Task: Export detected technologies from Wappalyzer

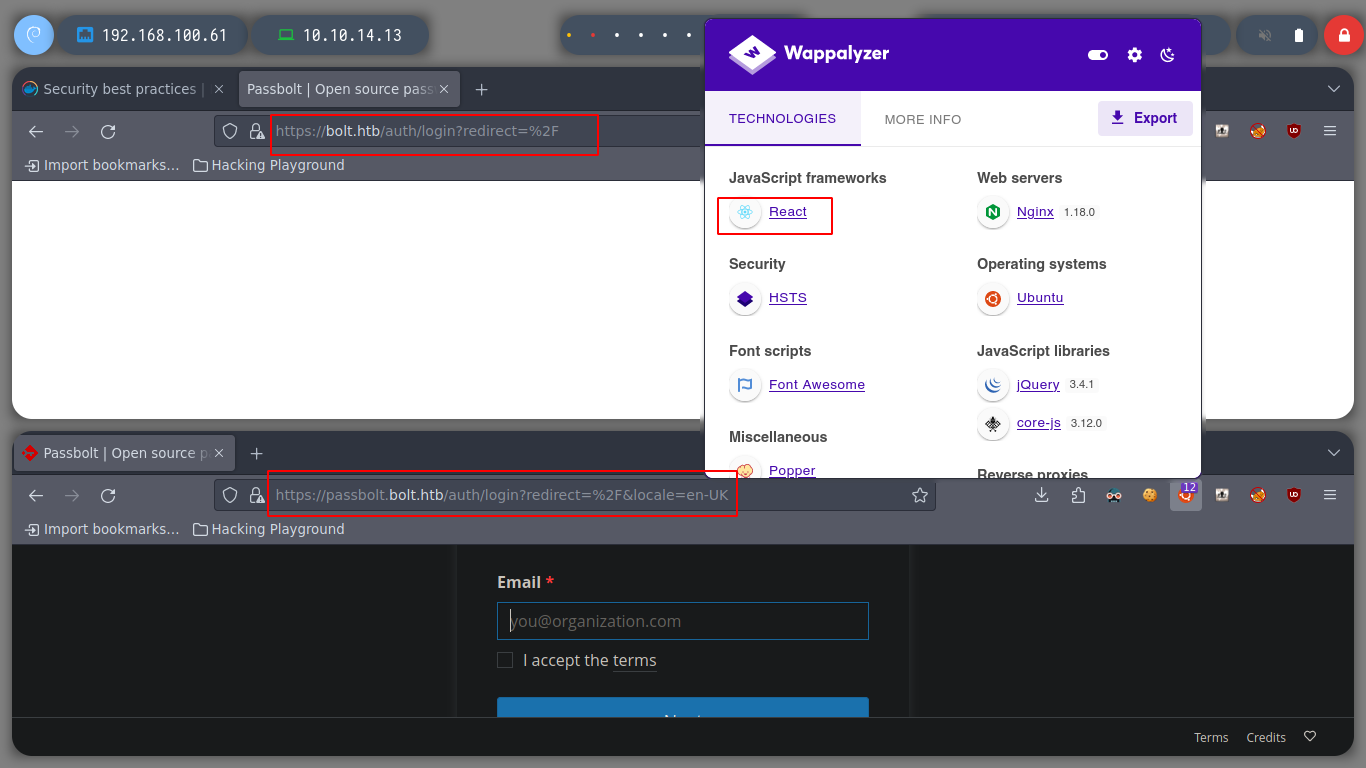Action: click(x=1145, y=118)
